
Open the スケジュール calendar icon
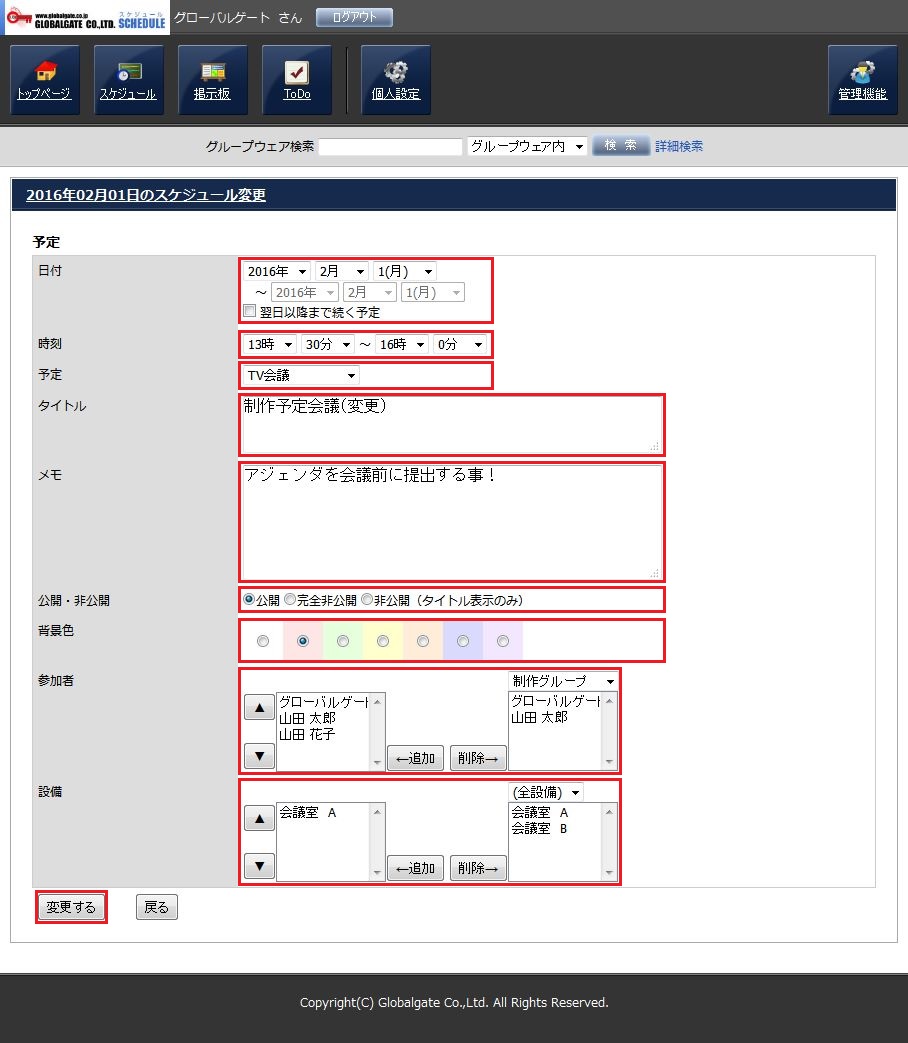pos(128,80)
